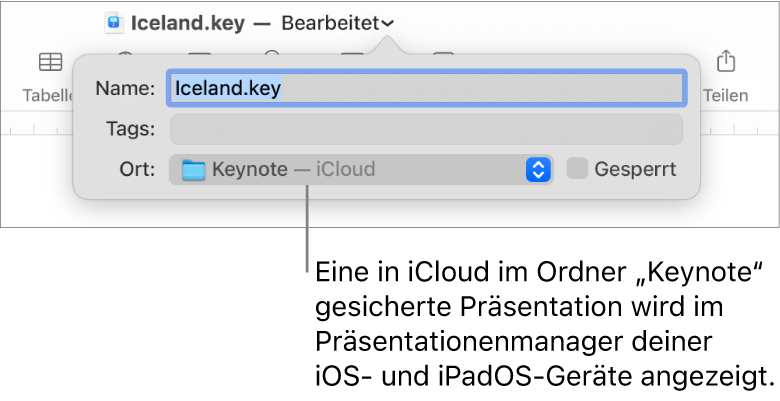Viewport: 780px width, 401px height.
Task: Expand the chevron next to Bearbeitet
Action: pos(387,23)
